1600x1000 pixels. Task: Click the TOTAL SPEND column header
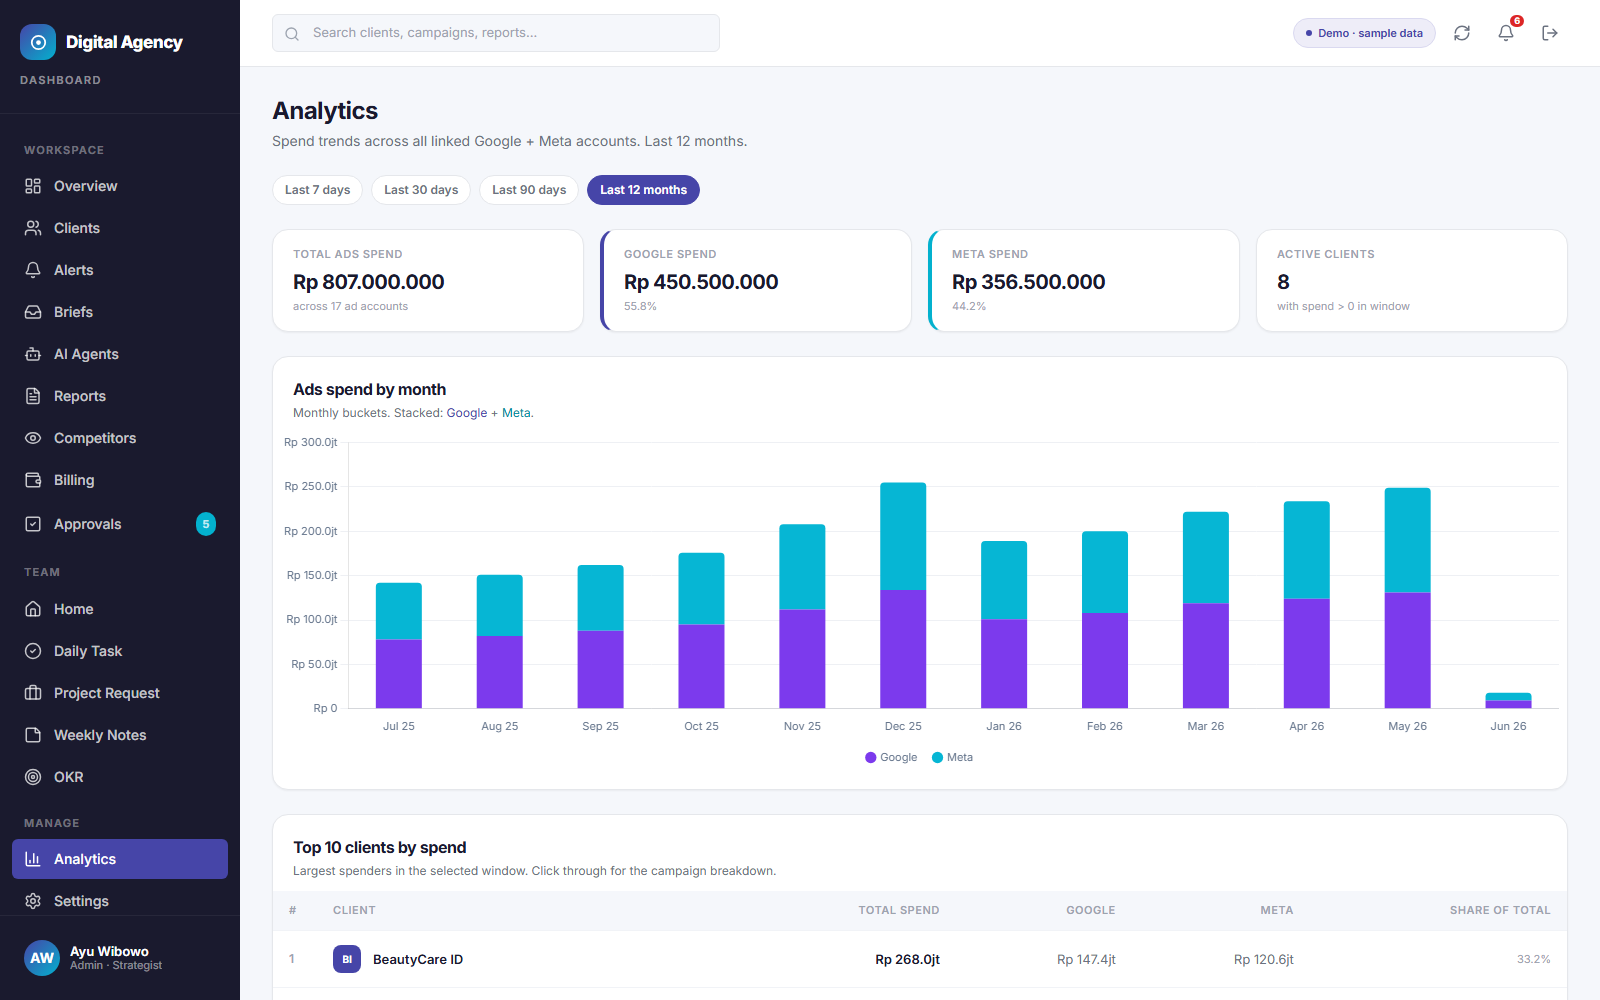click(x=898, y=910)
